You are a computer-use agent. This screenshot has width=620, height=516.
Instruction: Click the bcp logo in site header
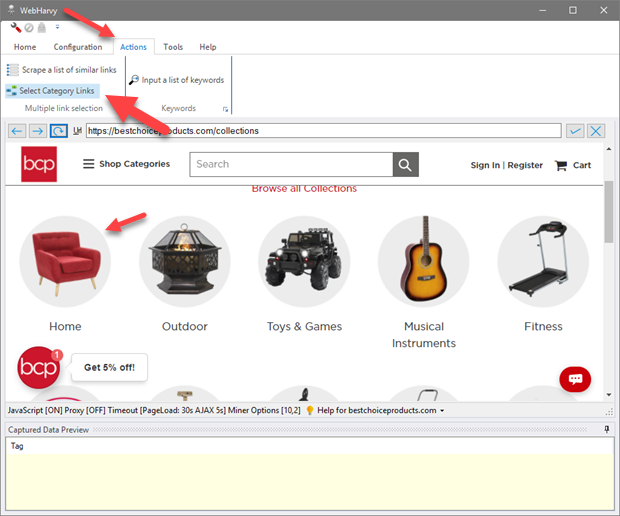39,165
